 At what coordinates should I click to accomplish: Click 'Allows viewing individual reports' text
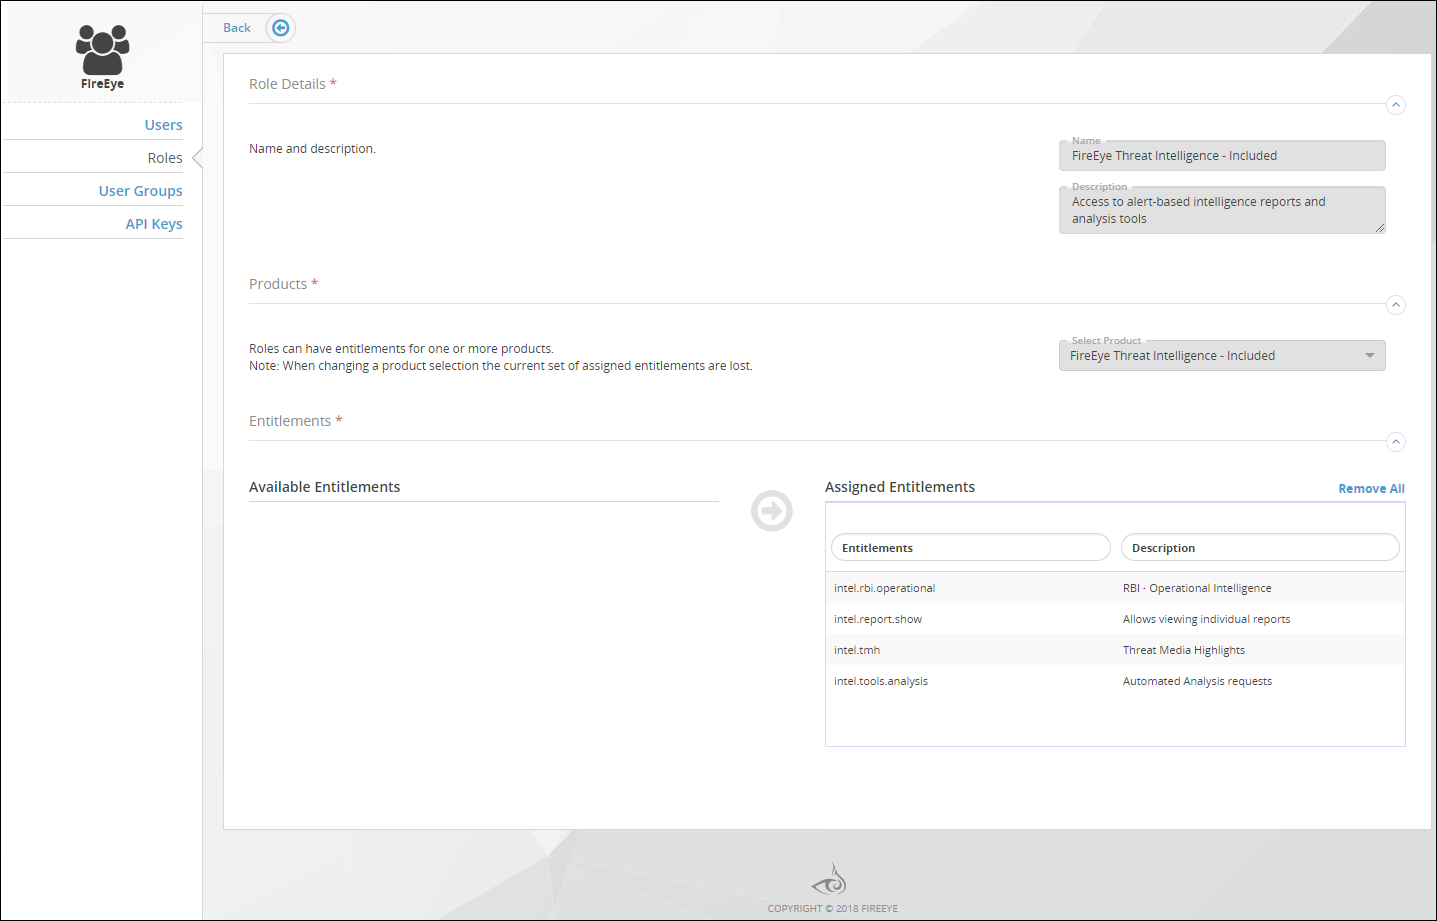1206,619
